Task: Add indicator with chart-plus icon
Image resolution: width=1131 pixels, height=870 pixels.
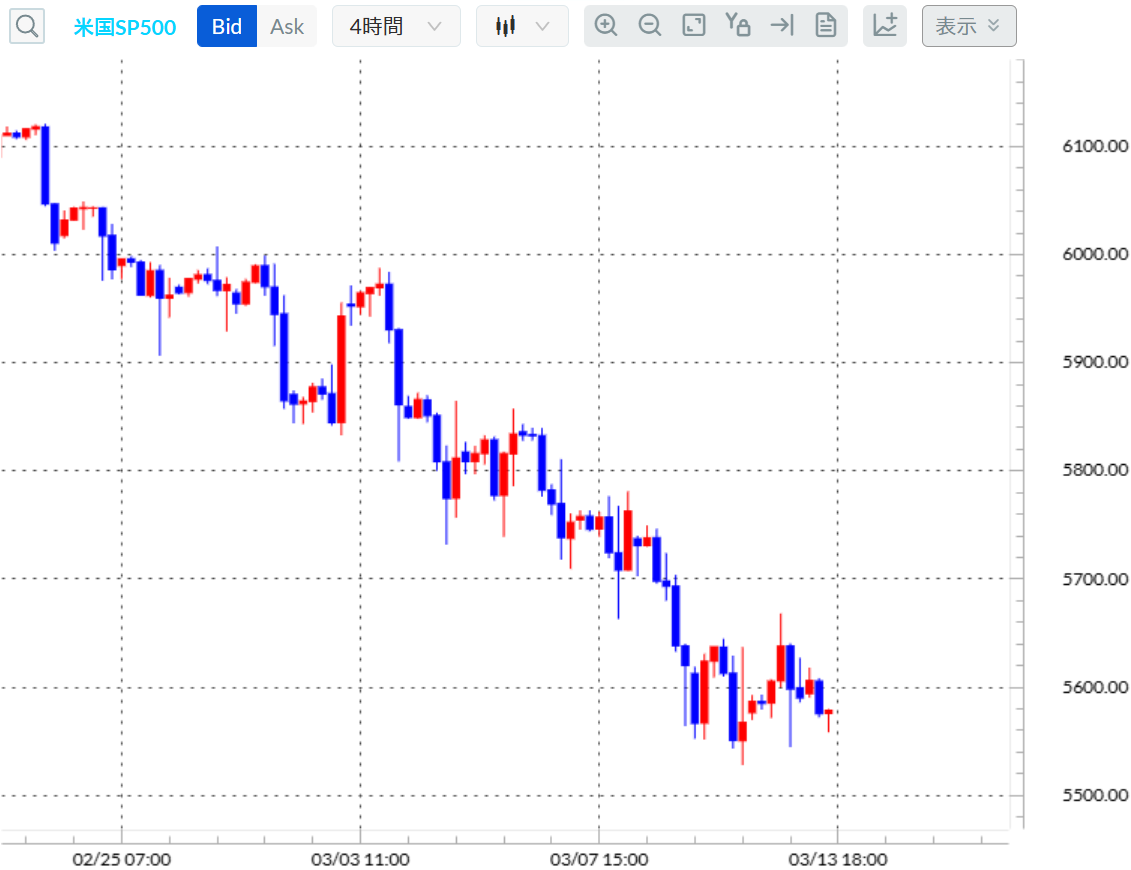Action: [885, 26]
